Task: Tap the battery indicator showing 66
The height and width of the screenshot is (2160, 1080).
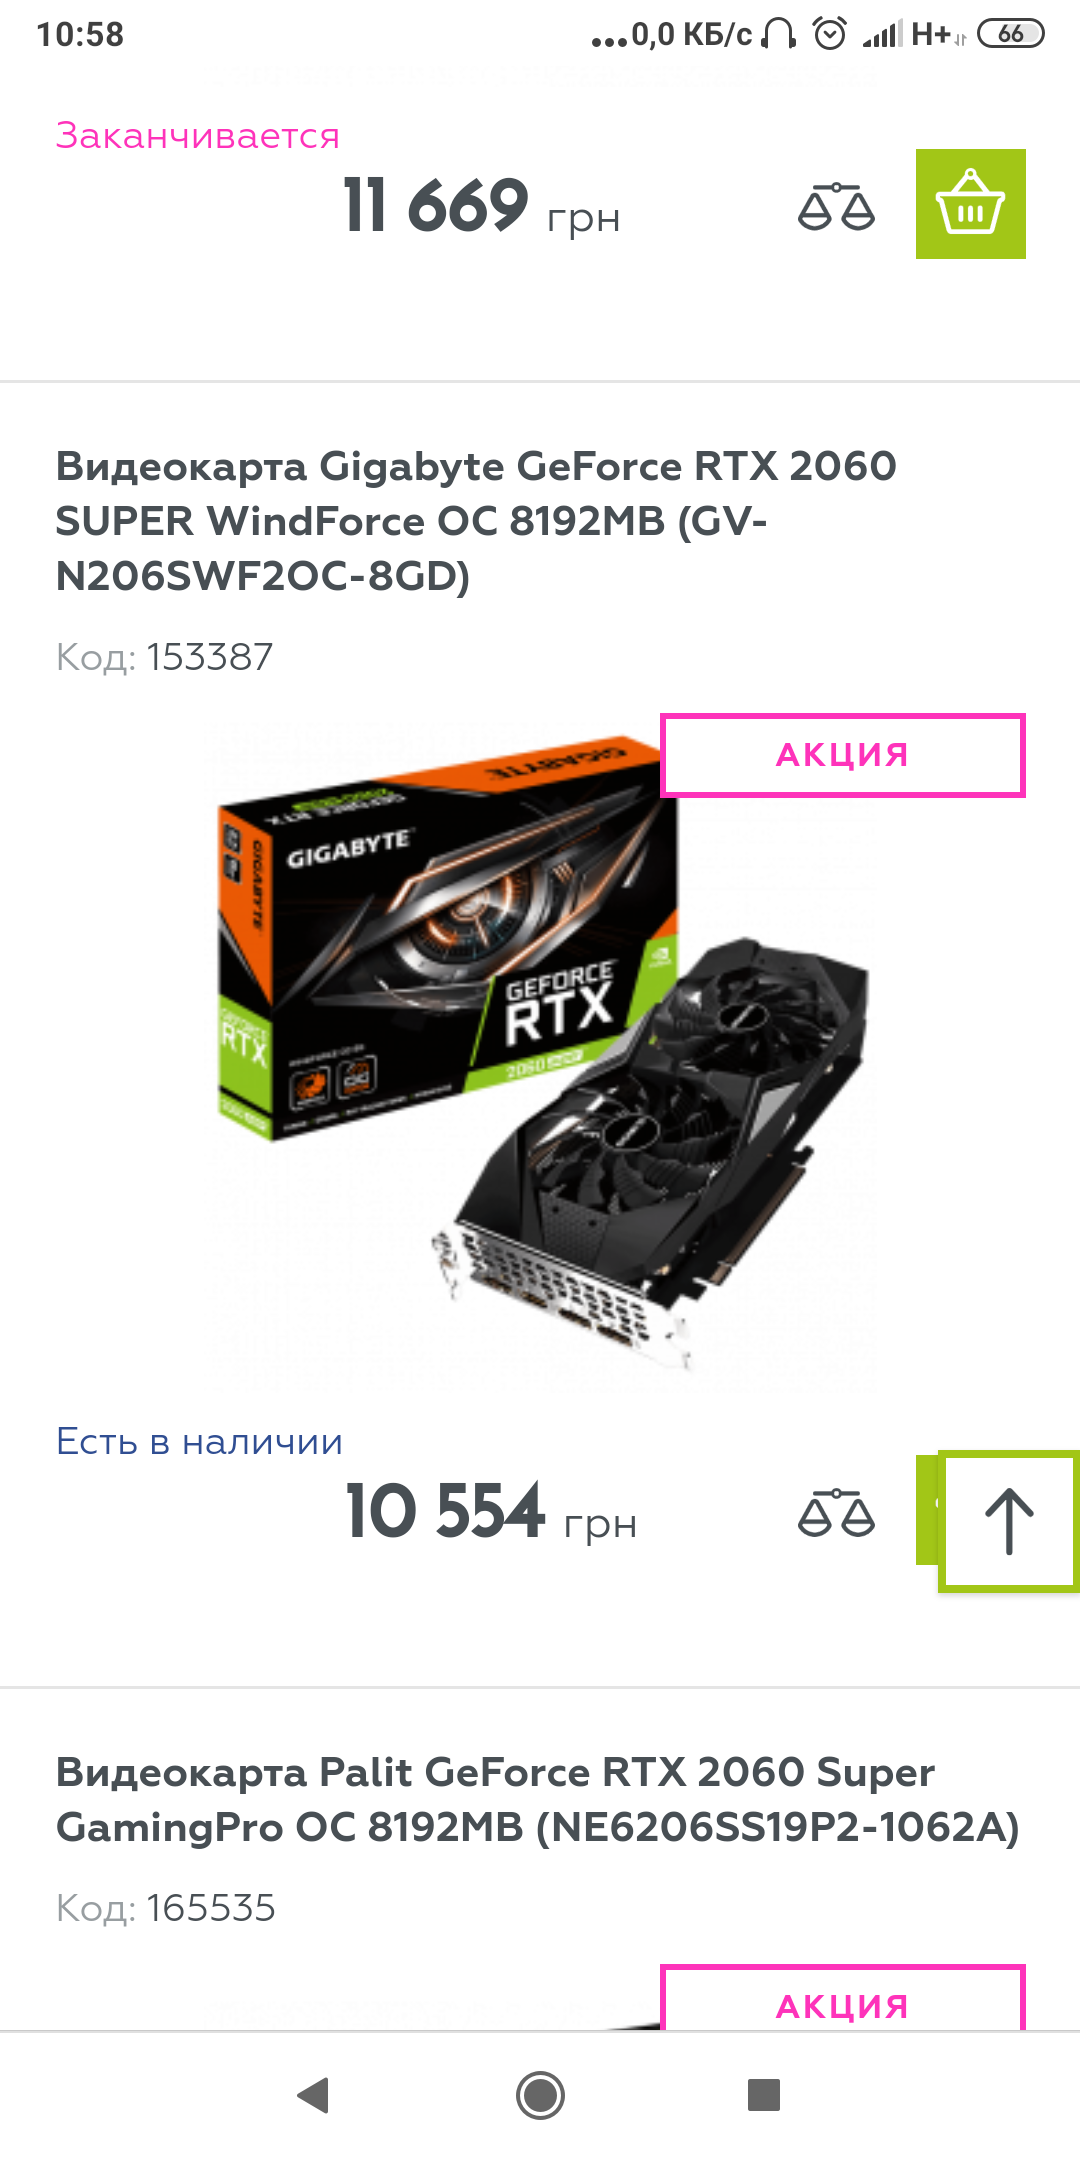Action: 1010,34
